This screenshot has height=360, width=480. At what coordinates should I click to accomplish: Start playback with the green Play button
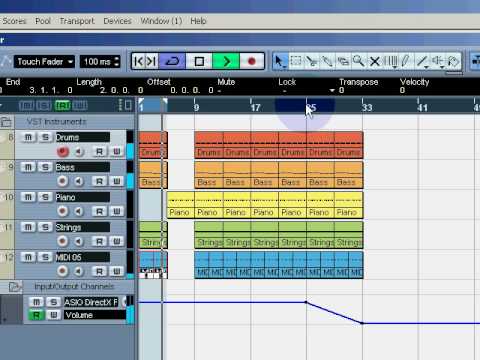pos(226,62)
